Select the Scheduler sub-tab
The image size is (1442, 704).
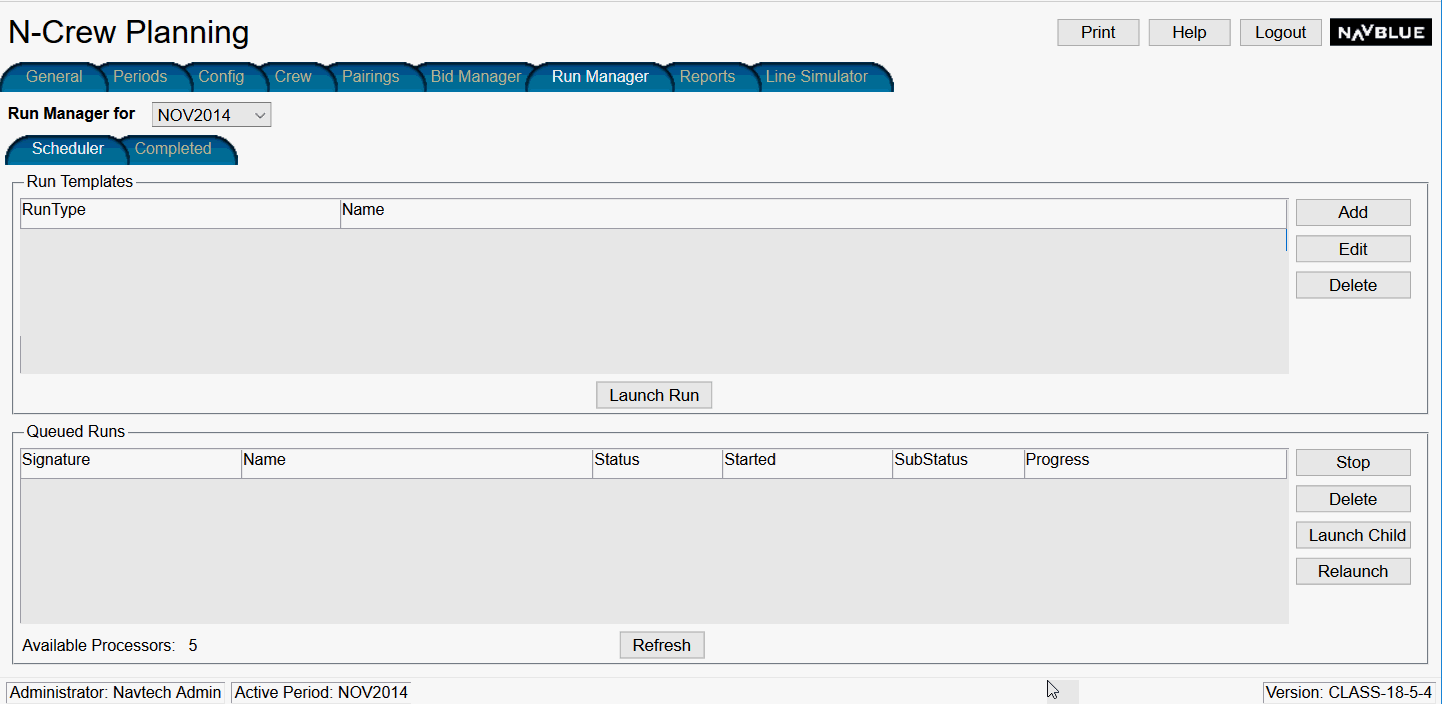68,149
